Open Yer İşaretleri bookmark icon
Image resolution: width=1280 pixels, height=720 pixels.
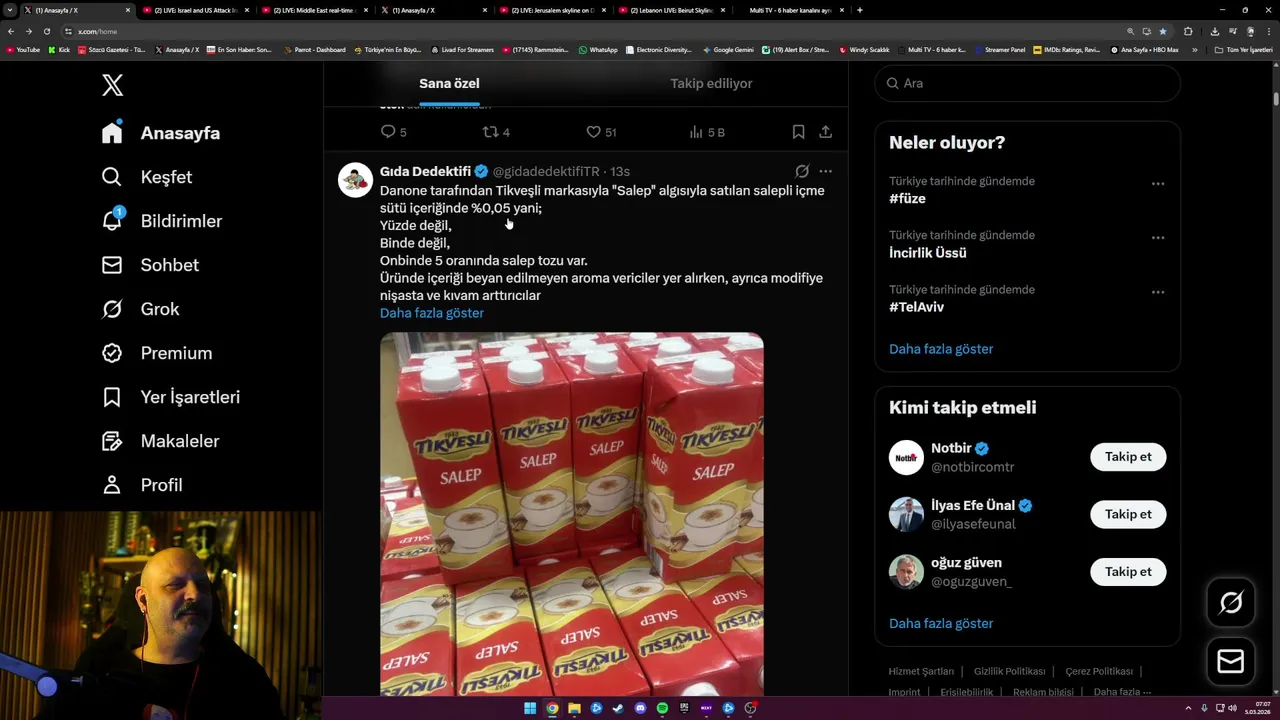coord(112,397)
